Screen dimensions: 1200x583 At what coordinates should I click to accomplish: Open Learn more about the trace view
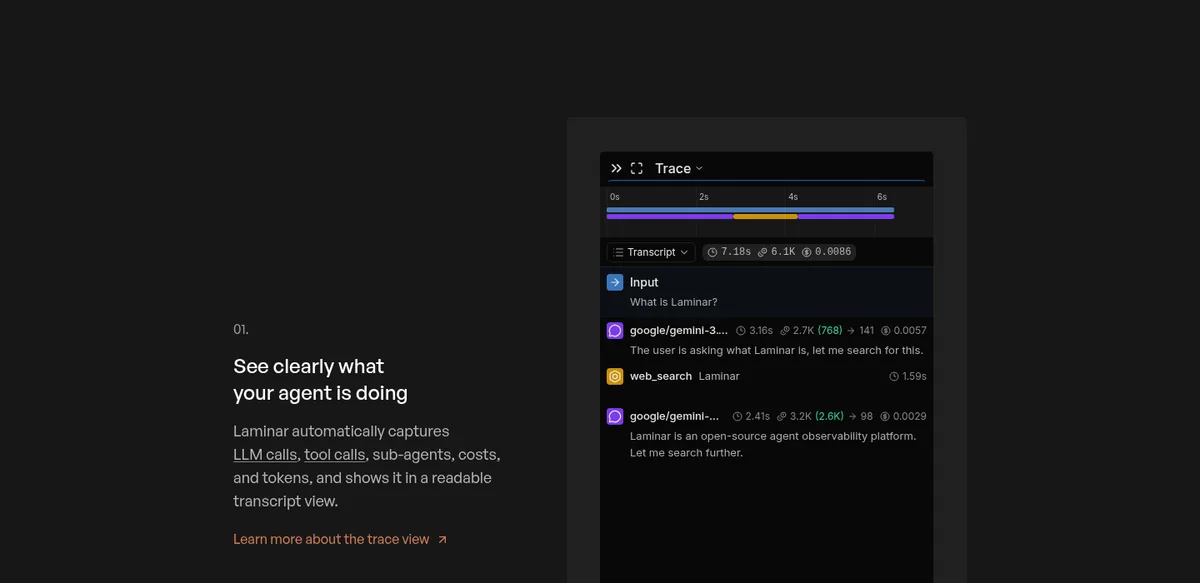(x=331, y=539)
